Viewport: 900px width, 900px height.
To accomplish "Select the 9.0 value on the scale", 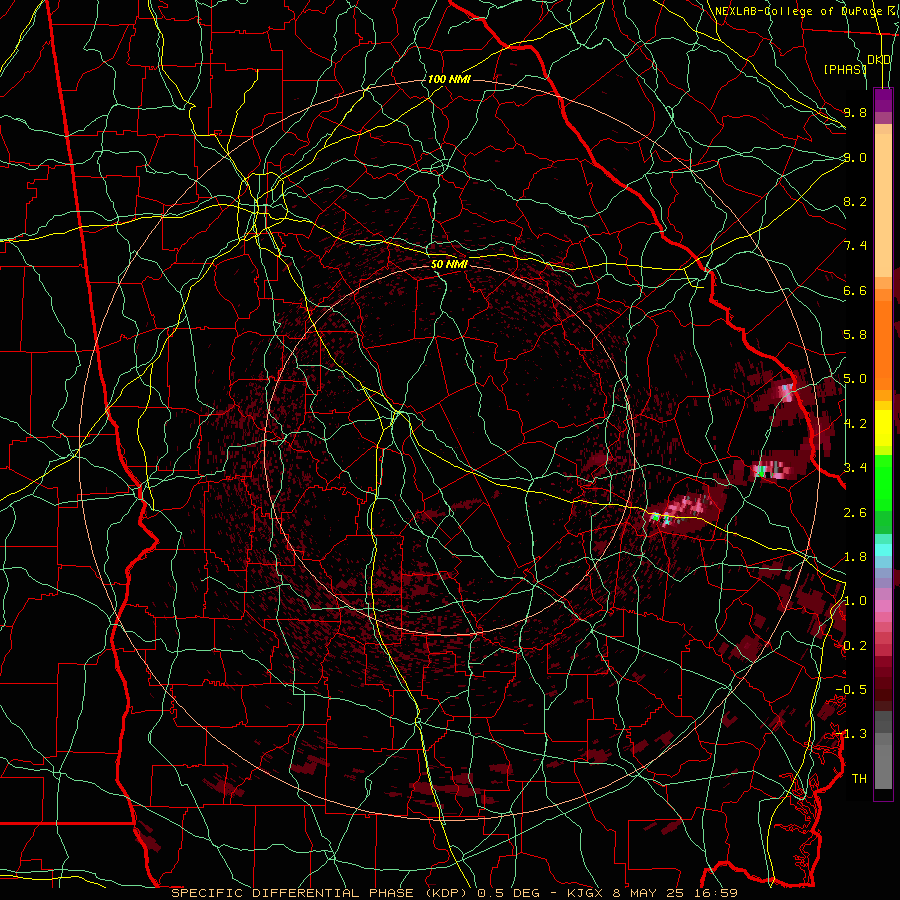I will pos(855,157).
